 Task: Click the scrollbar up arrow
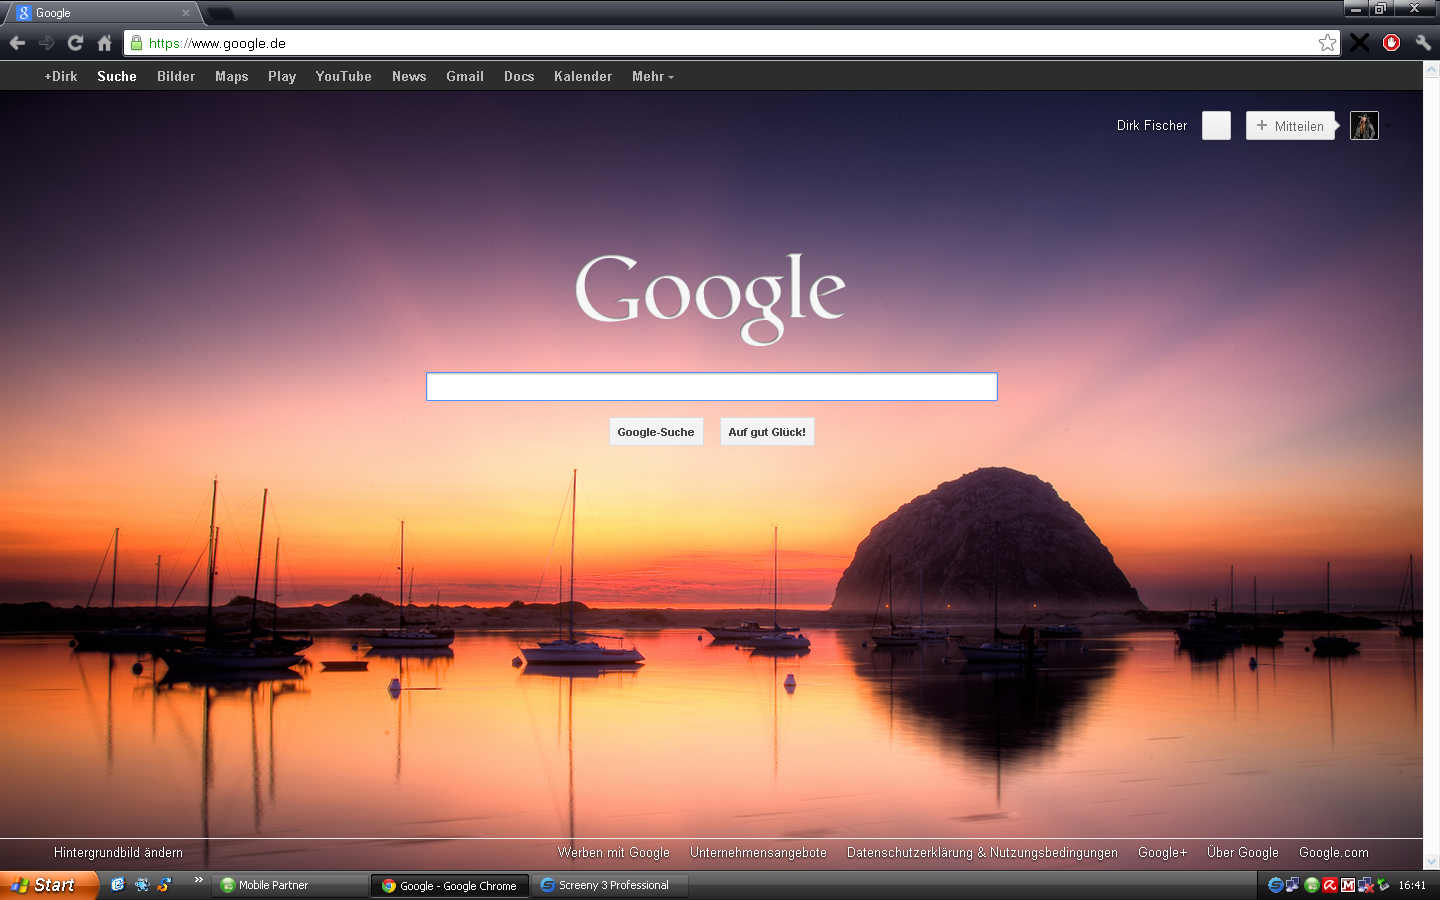click(x=1431, y=69)
